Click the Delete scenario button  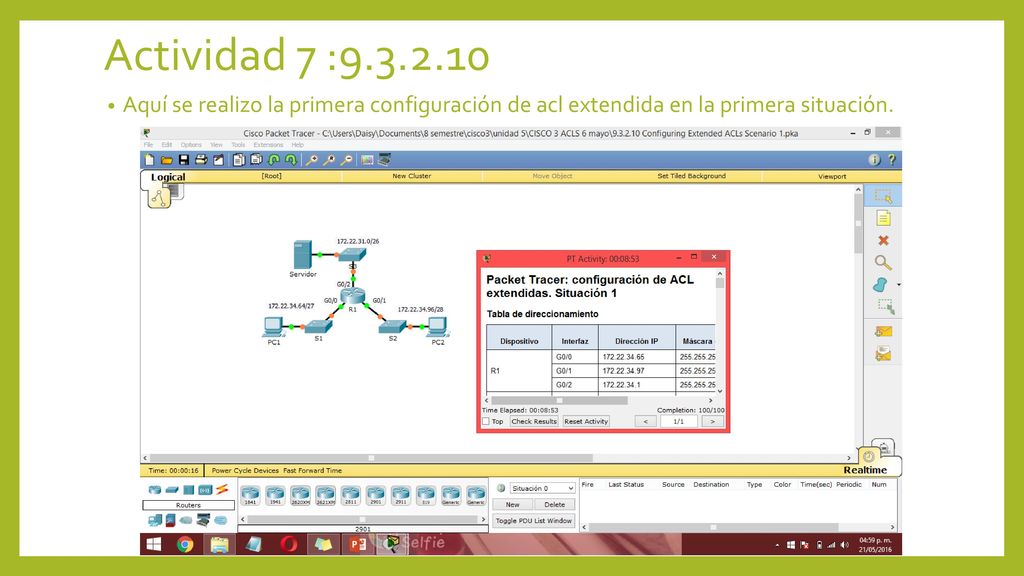(x=554, y=504)
